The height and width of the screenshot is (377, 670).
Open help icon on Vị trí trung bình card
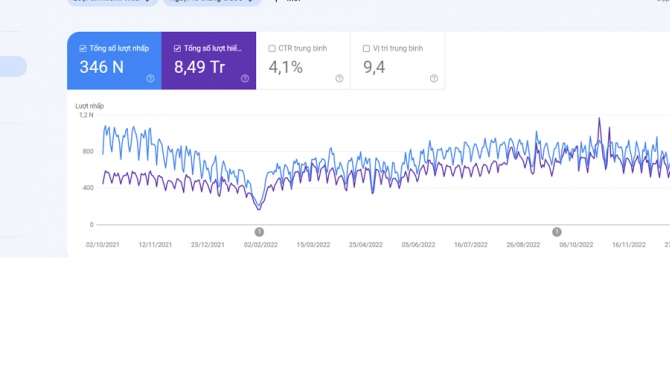[434, 78]
